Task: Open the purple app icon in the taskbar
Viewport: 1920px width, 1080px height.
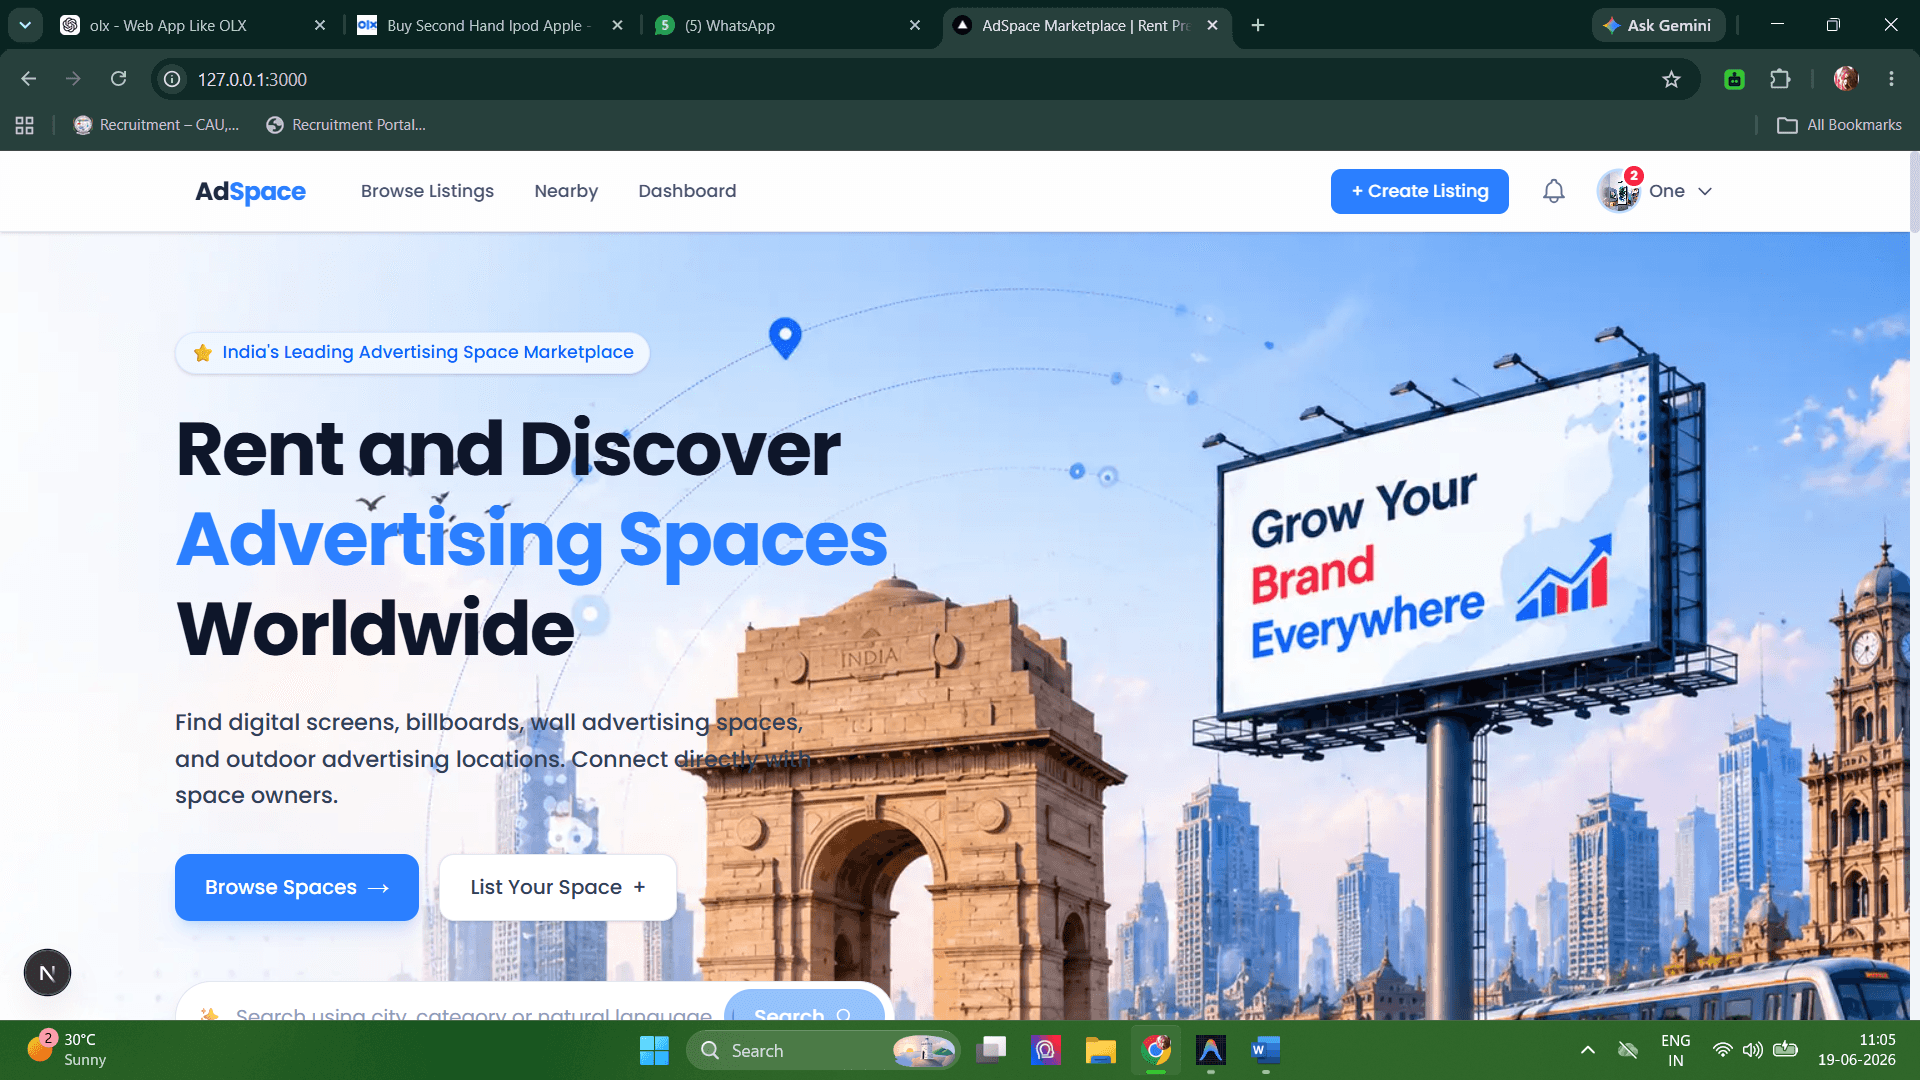Action: tap(1046, 1050)
